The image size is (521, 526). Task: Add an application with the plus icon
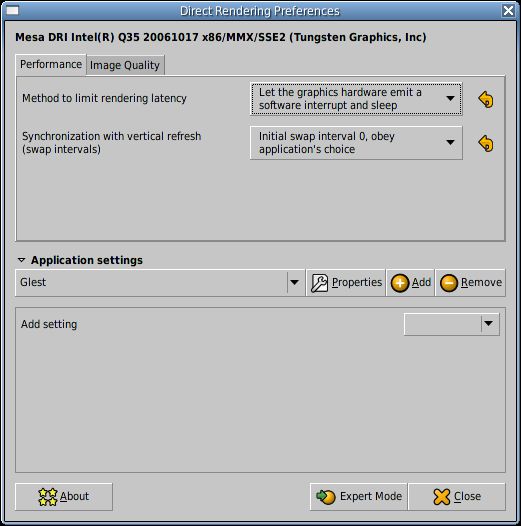tap(410, 283)
